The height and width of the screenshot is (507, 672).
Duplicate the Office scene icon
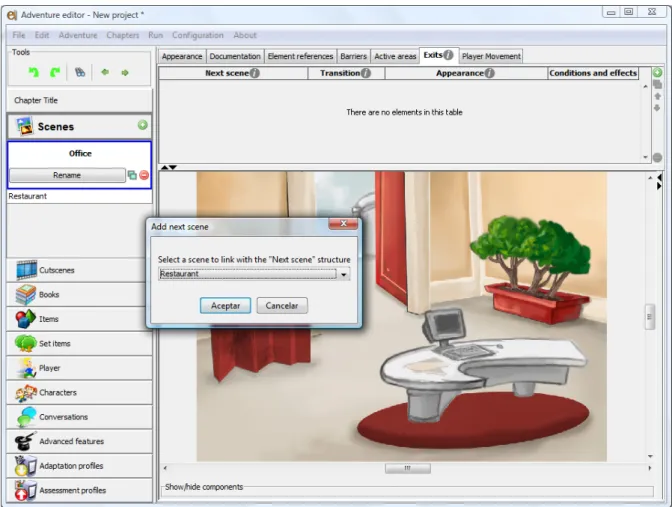[132, 175]
